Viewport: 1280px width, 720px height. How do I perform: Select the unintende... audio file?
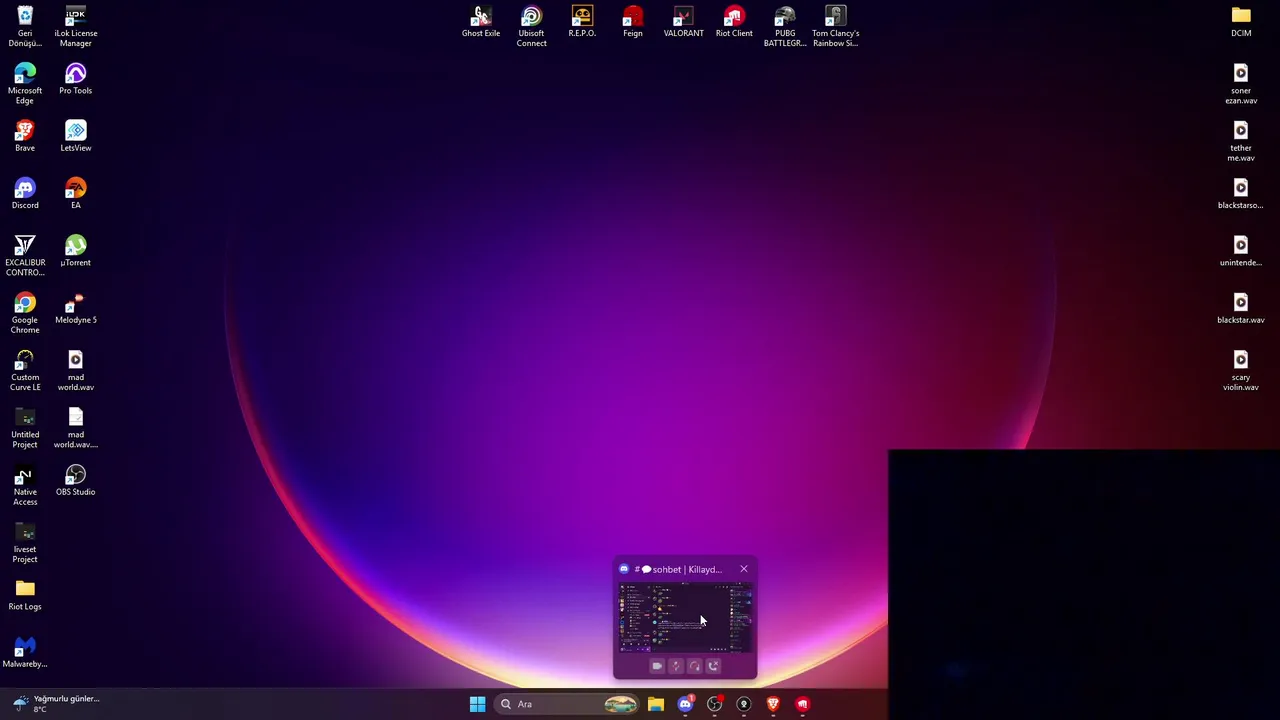coord(1241,251)
